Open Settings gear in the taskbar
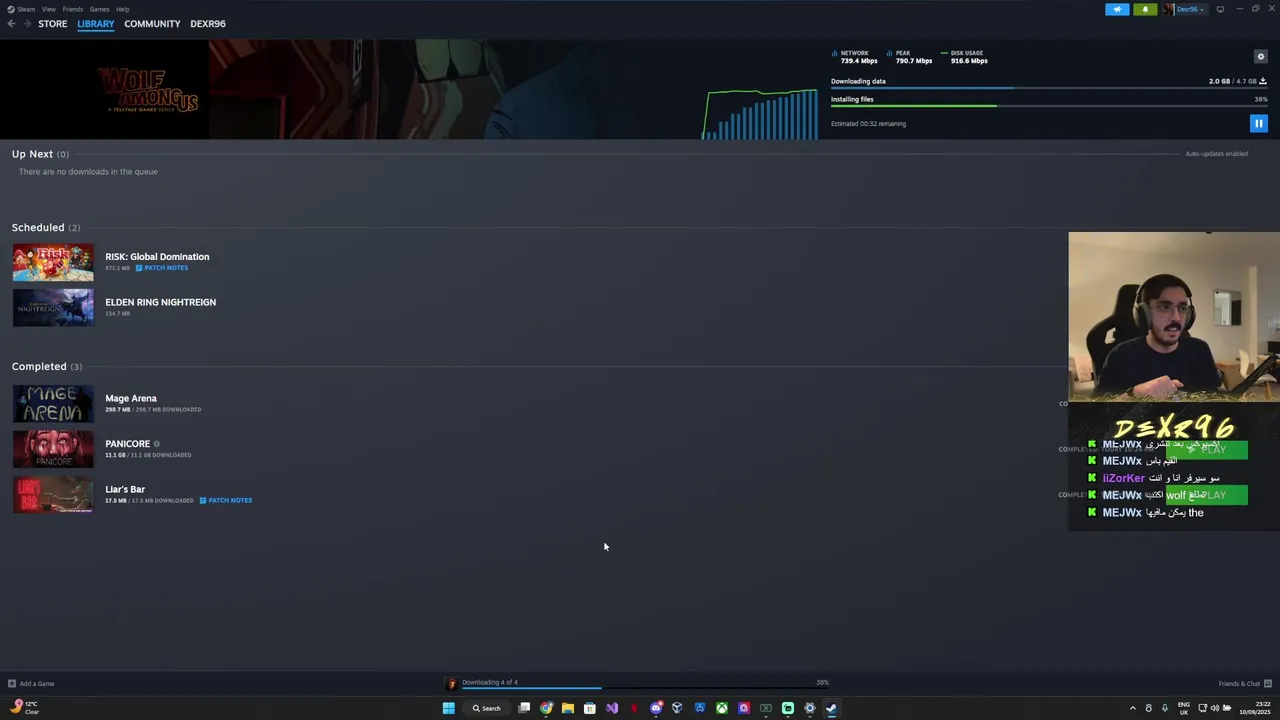The width and height of the screenshot is (1280, 720). 809,708
